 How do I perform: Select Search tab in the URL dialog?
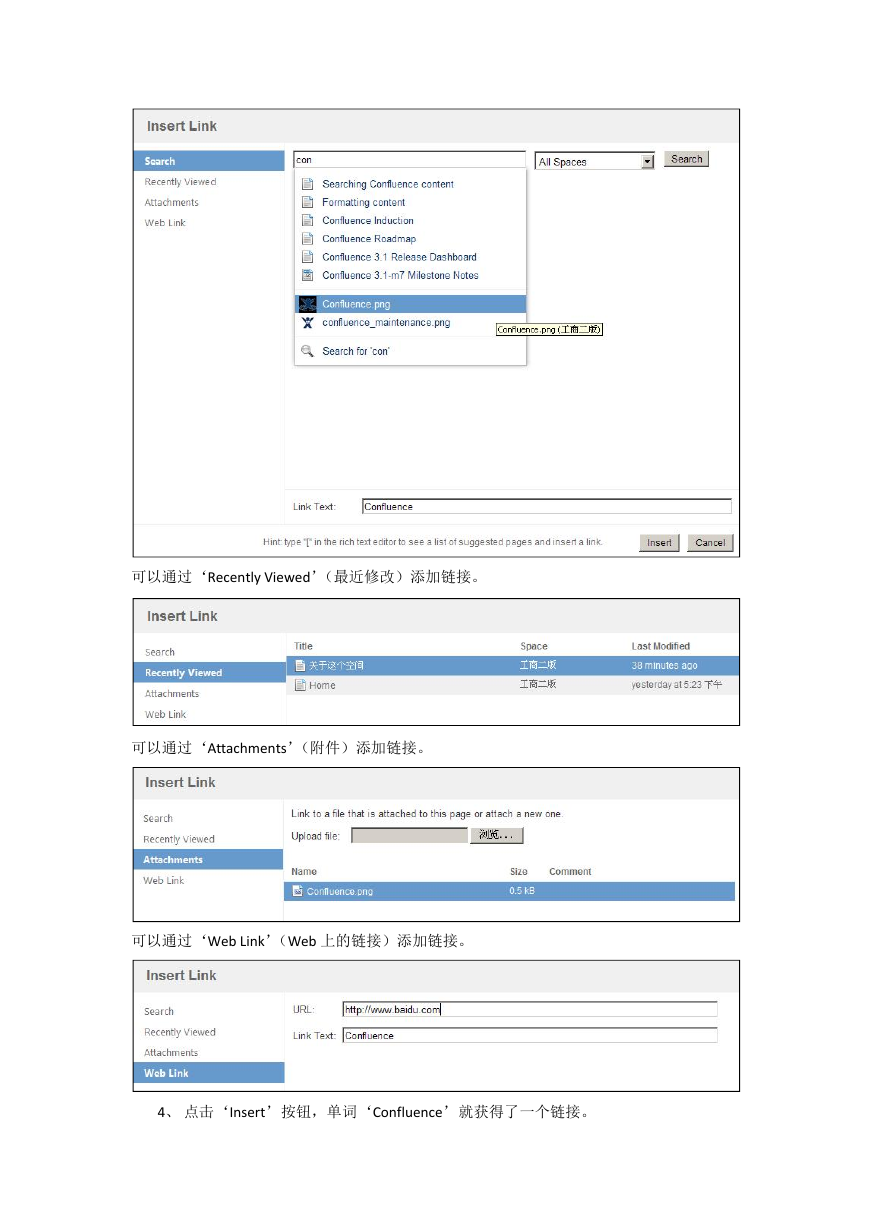coord(159,1011)
